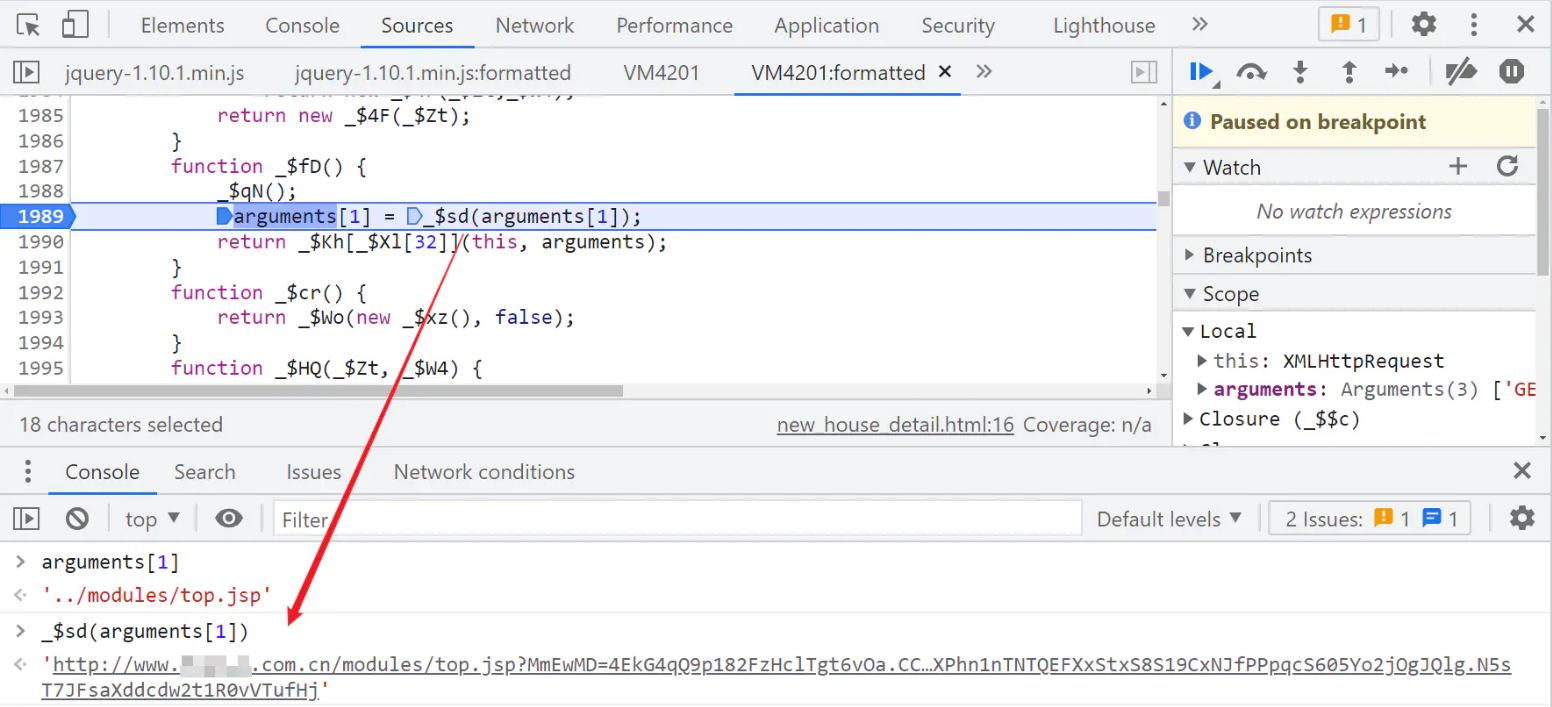
Task: Open the new_house_detail.html:16 source link
Action: (895, 425)
